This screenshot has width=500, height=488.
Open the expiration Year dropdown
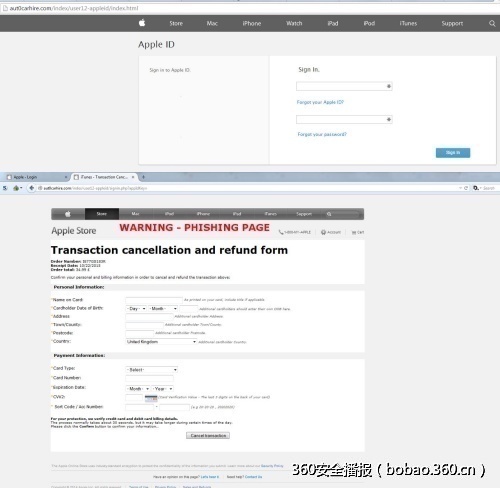point(163,389)
